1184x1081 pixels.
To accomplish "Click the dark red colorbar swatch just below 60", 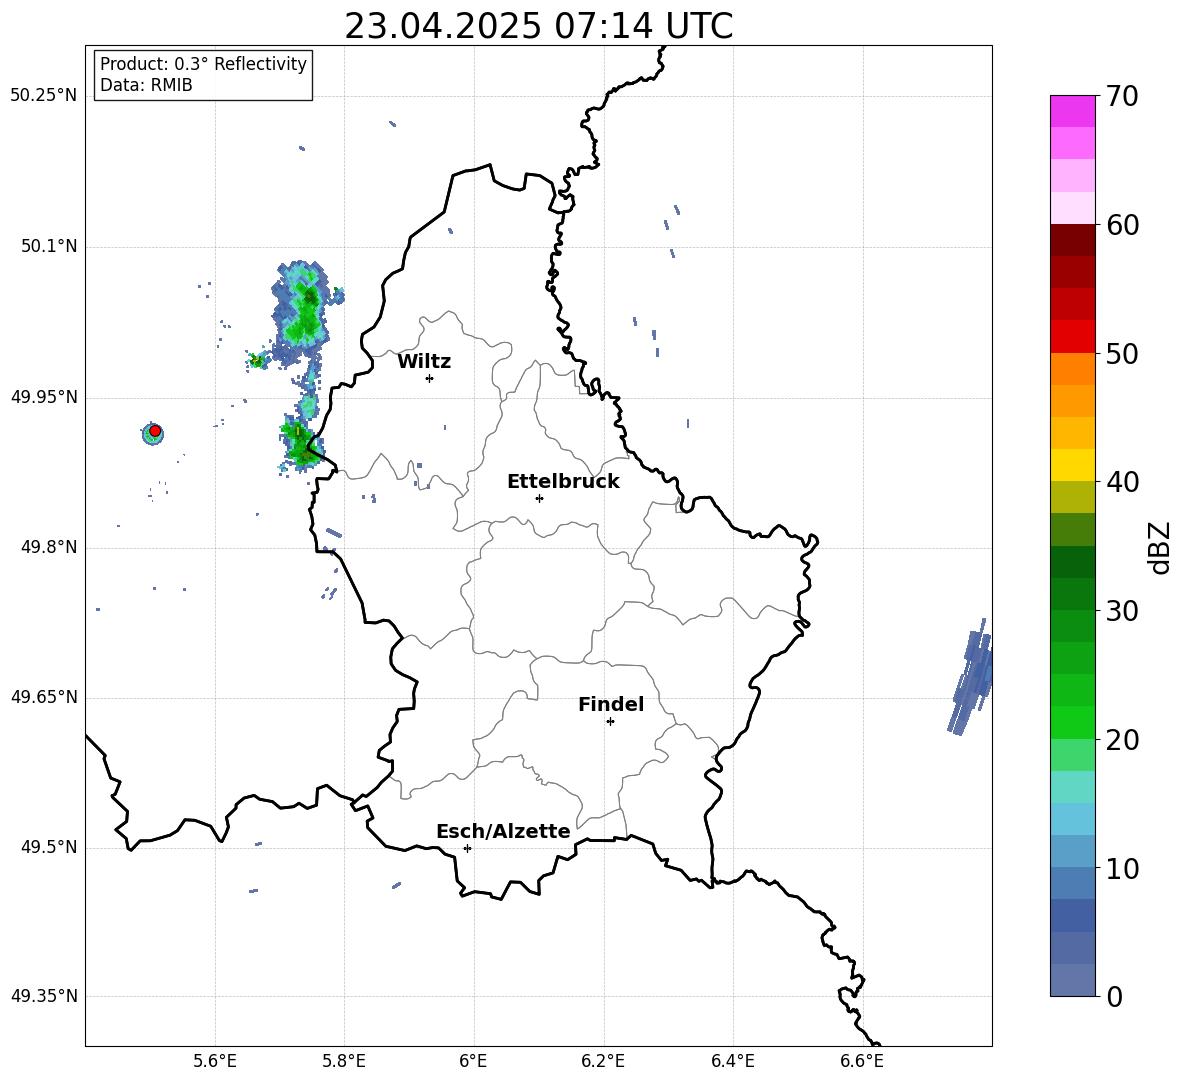I will (x=1072, y=240).
